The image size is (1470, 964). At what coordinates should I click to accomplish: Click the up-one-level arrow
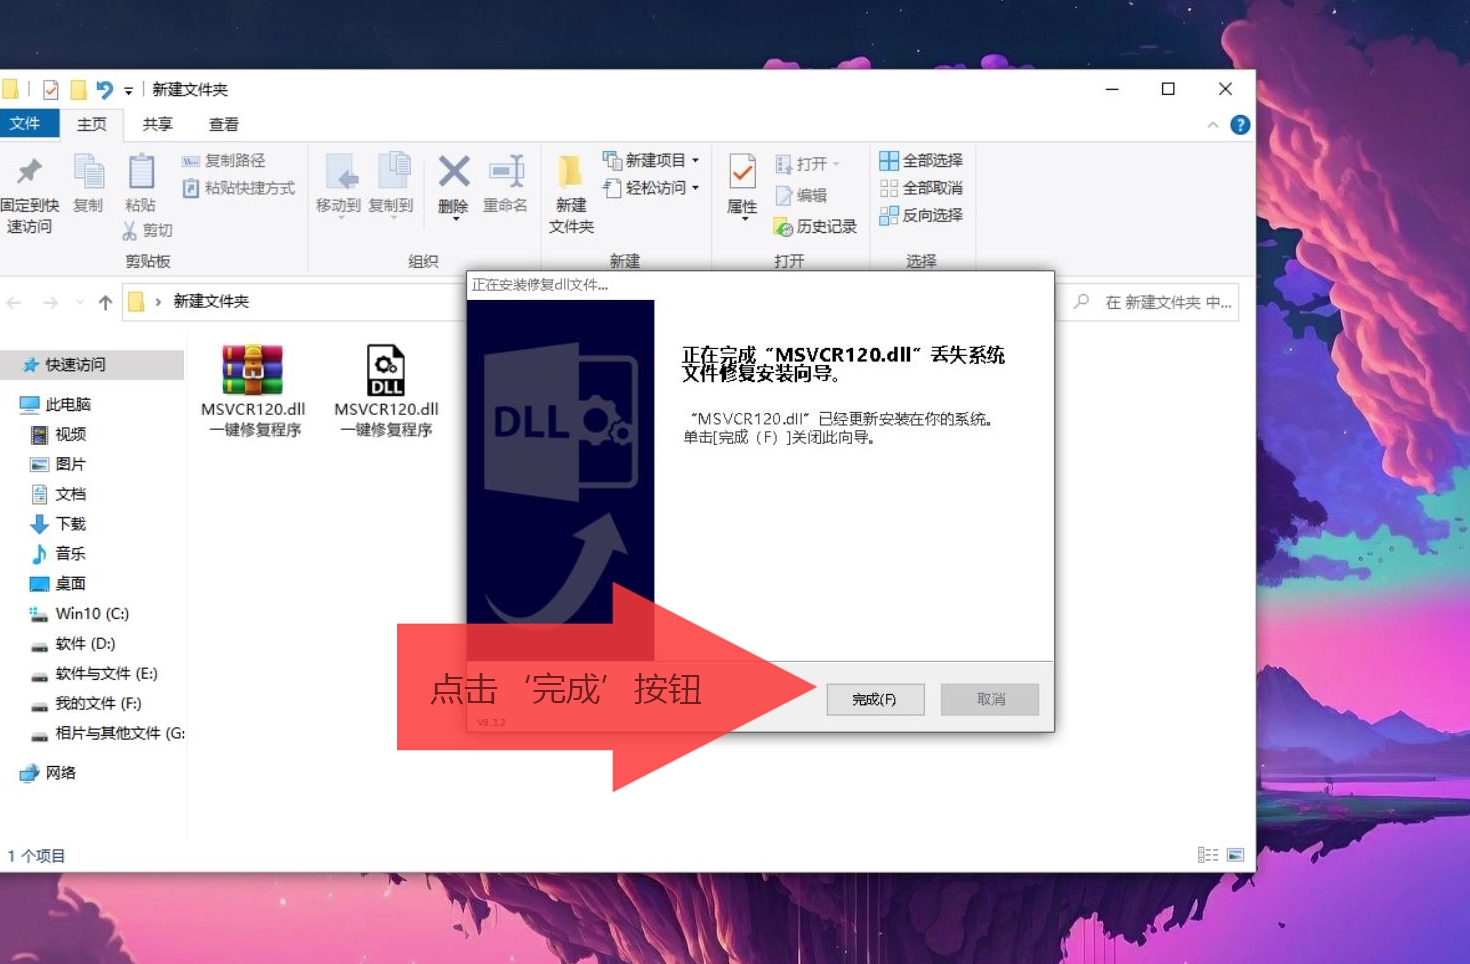click(105, 302)
